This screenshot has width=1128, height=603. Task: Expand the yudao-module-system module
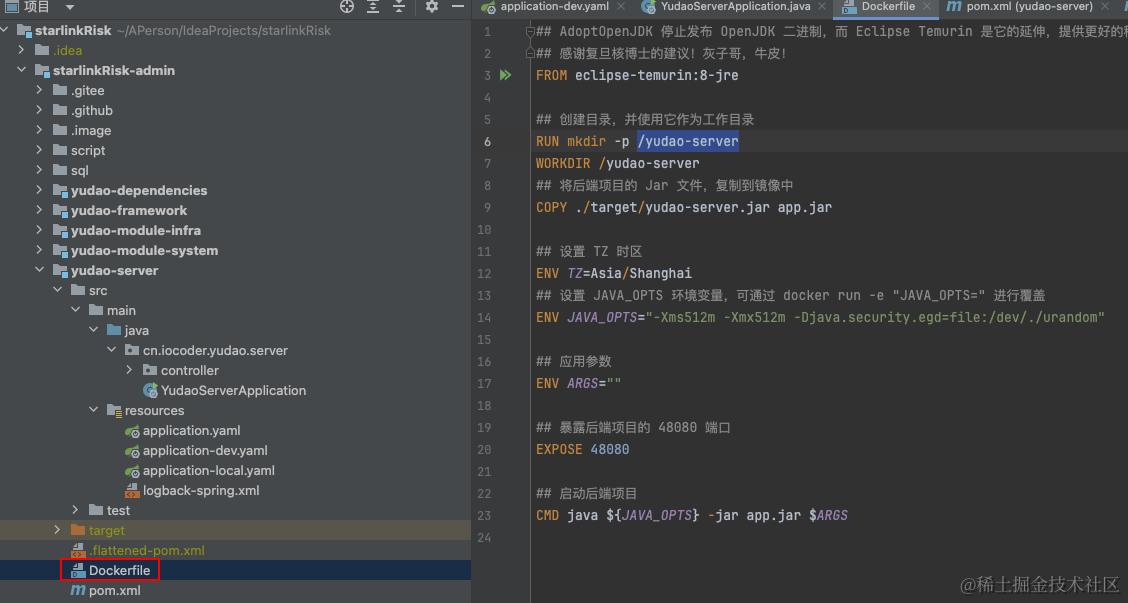coord(40,250)
